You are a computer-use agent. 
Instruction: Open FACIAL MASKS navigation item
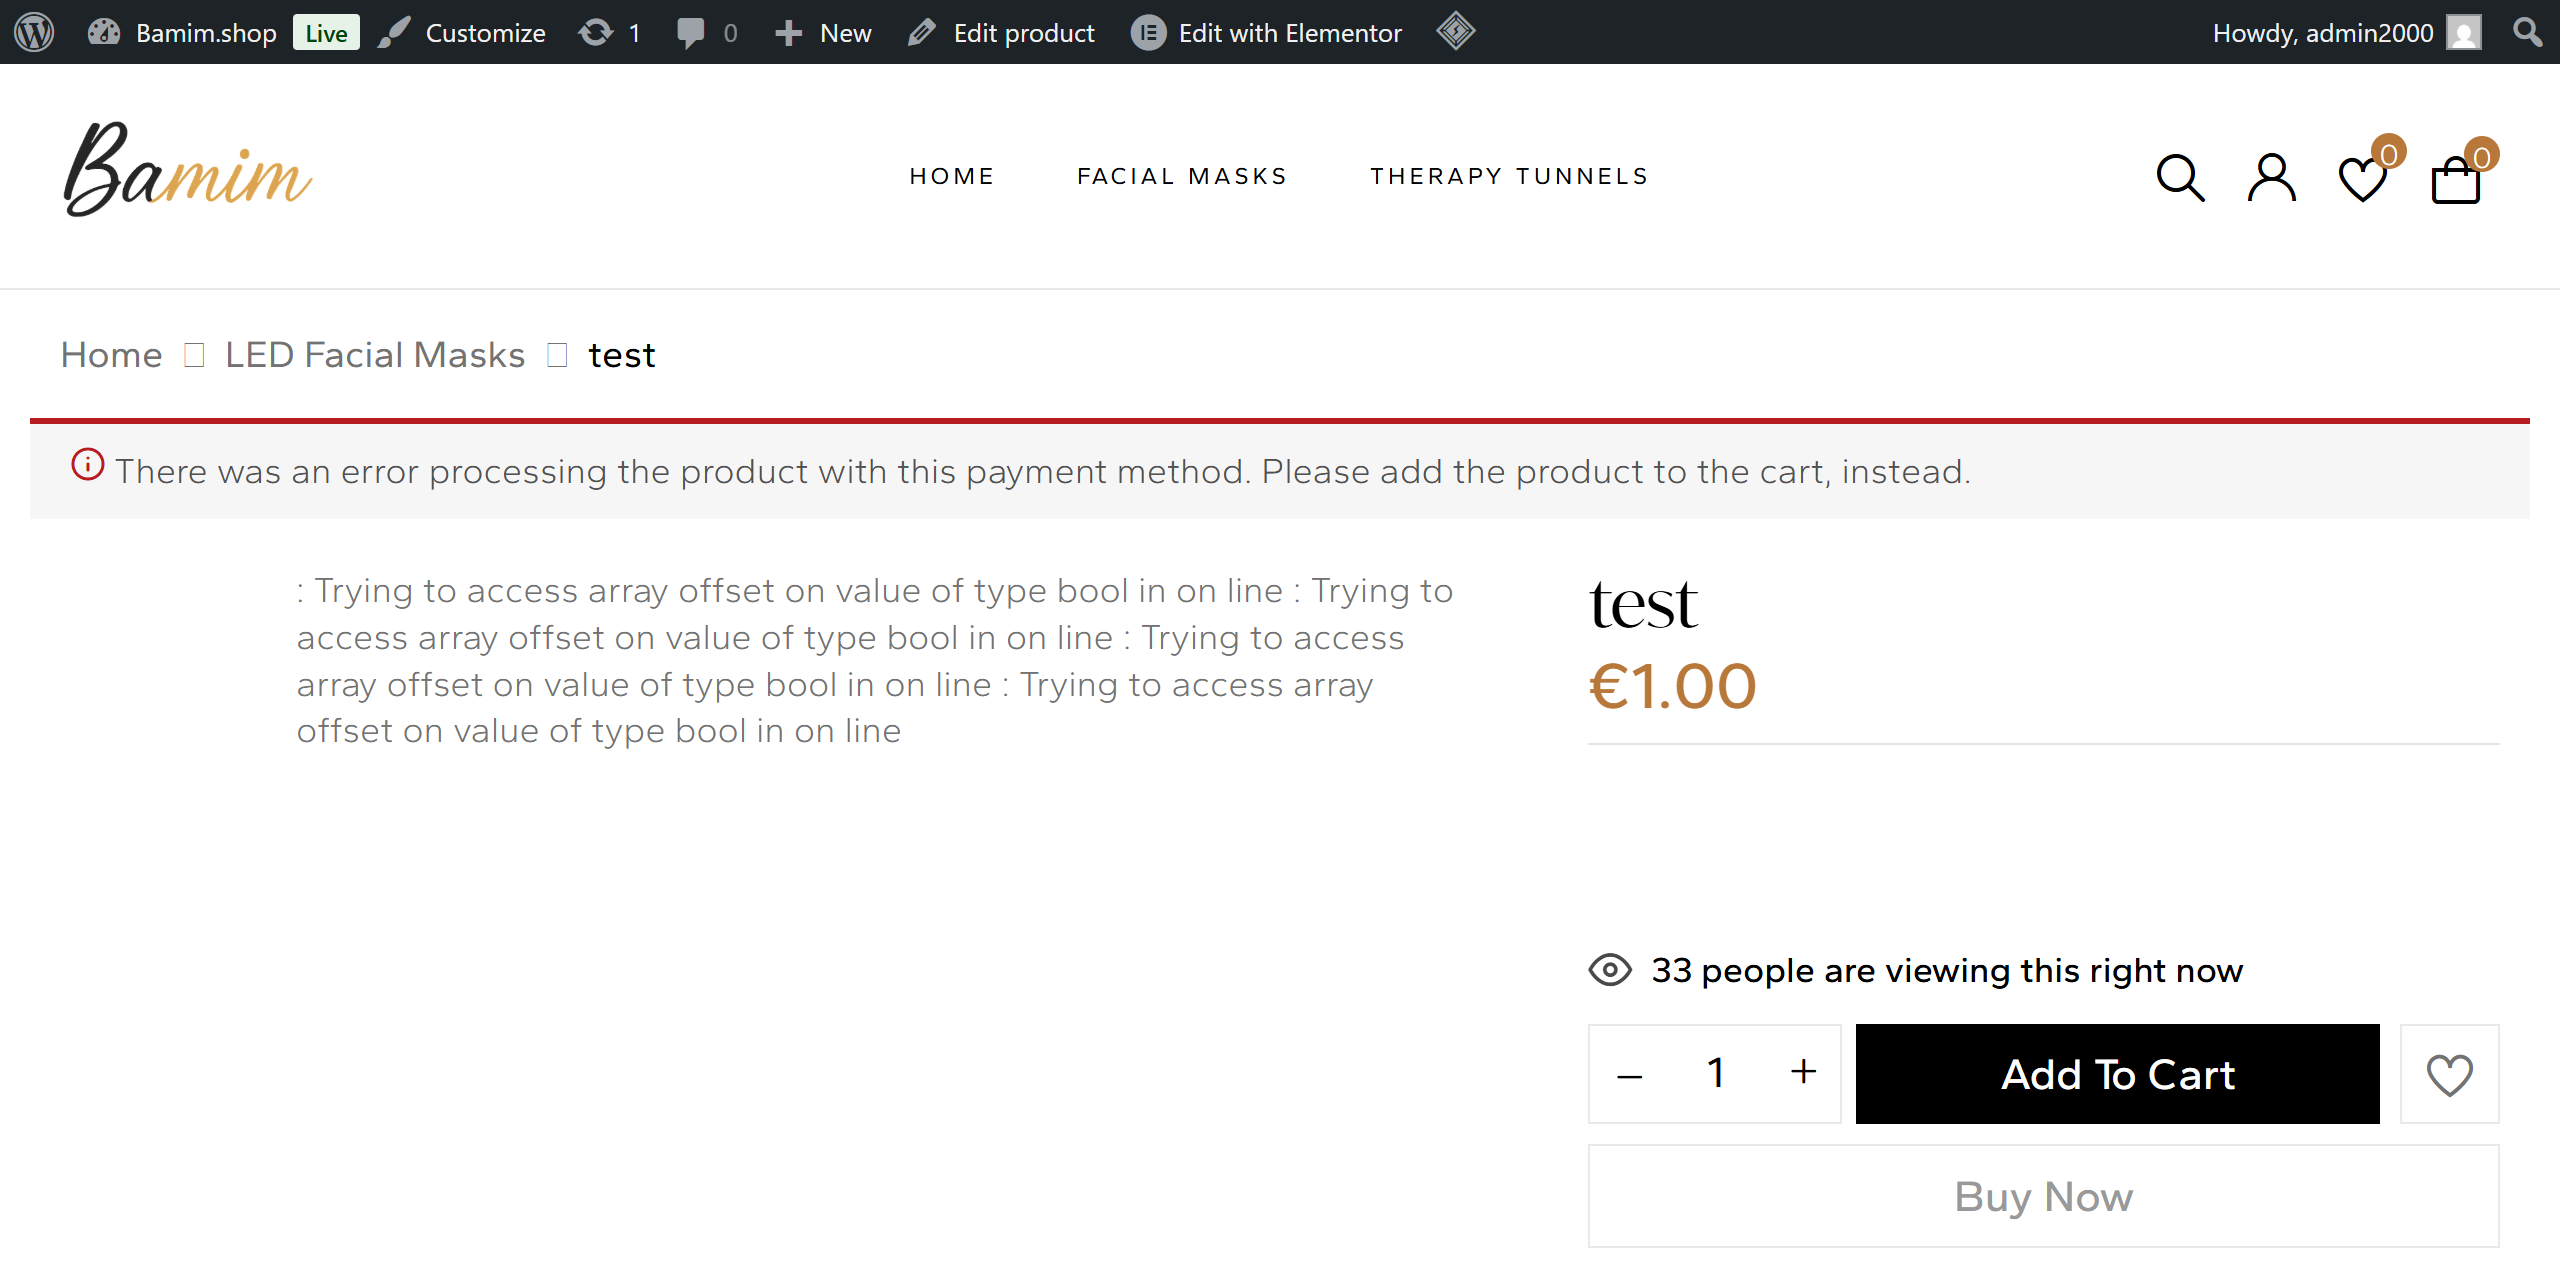(x=1182, y=176)
